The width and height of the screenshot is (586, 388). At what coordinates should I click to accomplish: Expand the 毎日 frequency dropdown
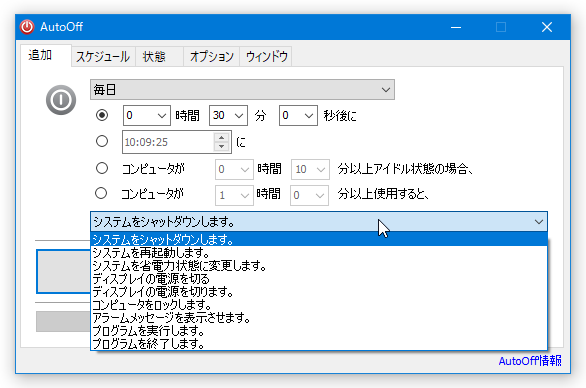(x=242, y=89)
